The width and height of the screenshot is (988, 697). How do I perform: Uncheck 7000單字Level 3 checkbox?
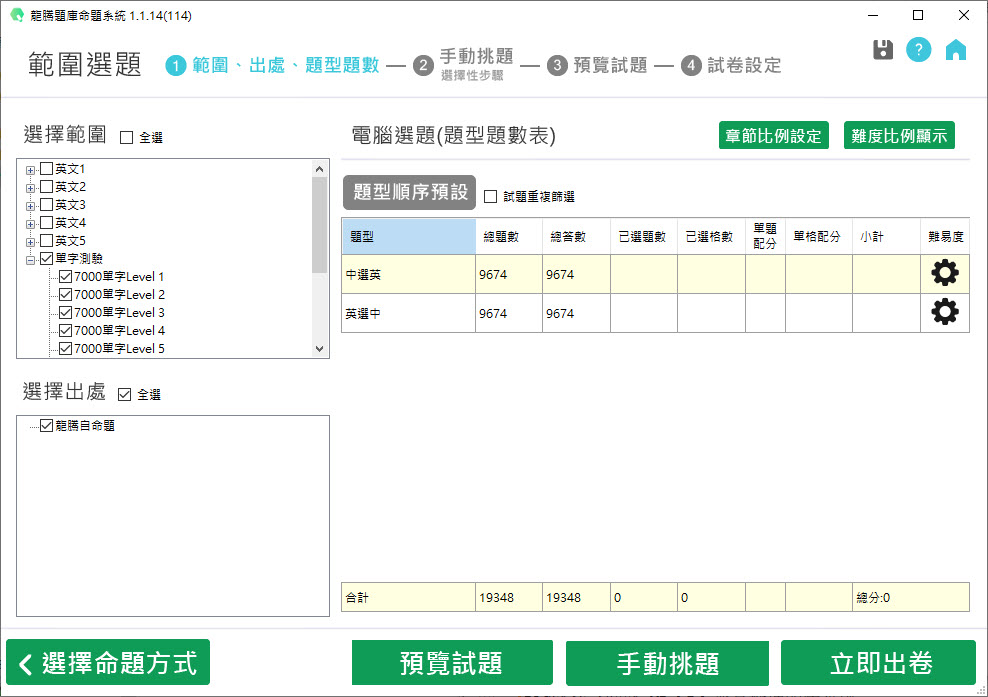[66, 313]
